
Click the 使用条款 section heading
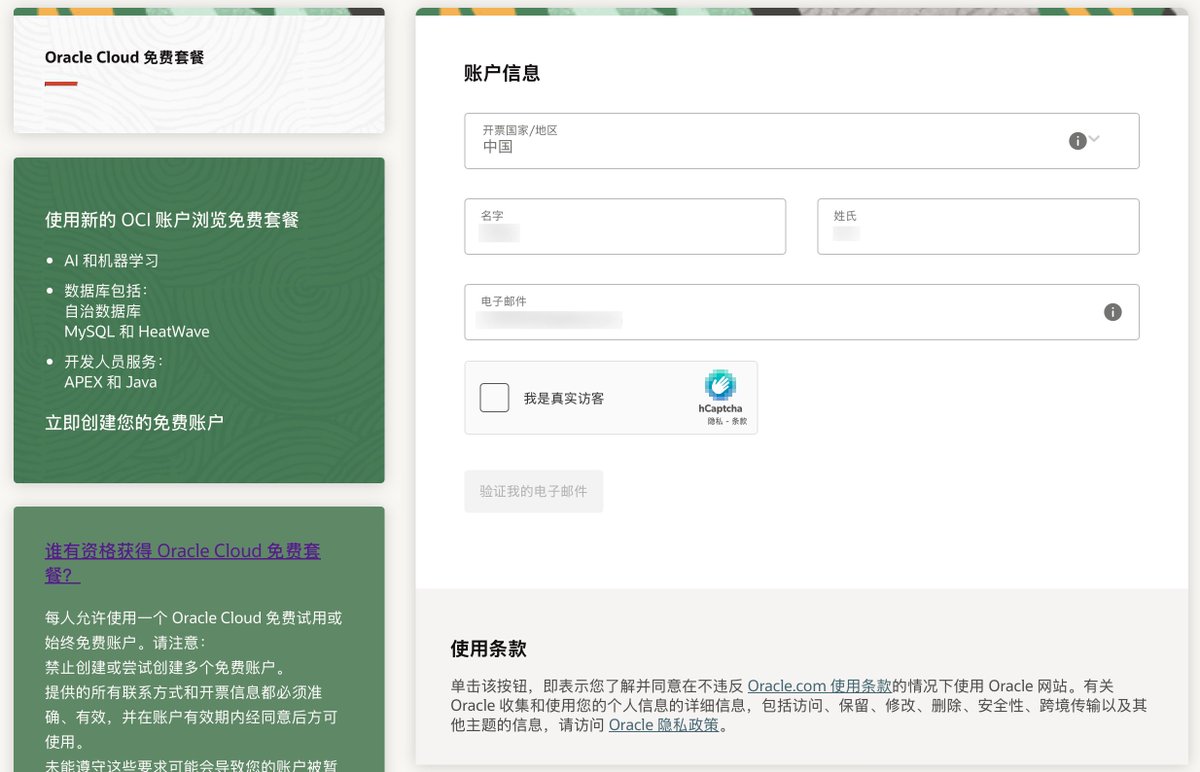[x=488, y=648]
